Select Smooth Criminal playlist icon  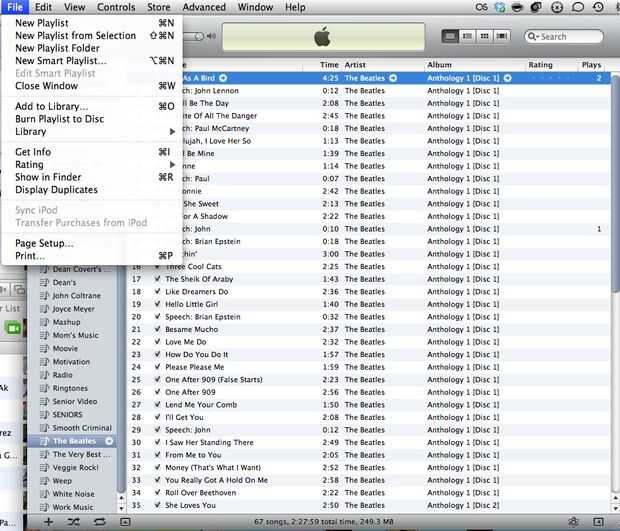coord(44,428)
